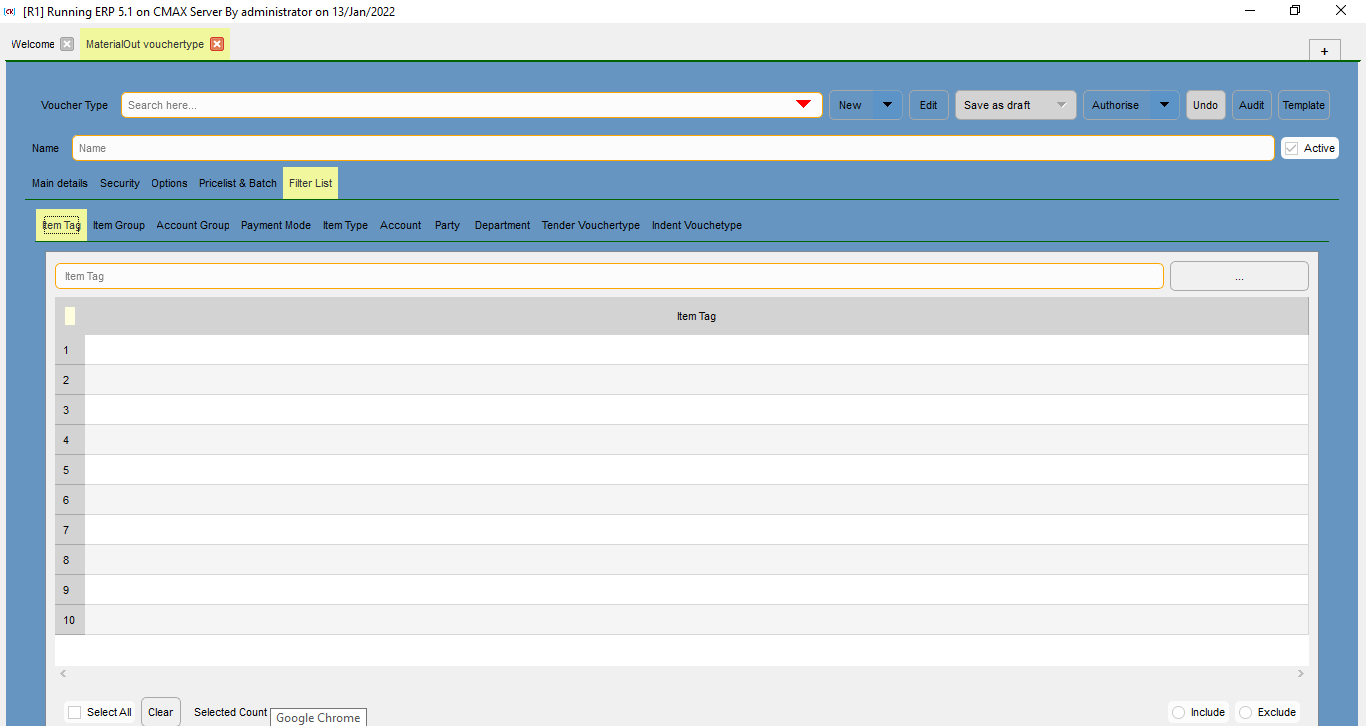Screen dimensions: 1366x726
Task: Click the Name input field
Action: tap(673, 148)
